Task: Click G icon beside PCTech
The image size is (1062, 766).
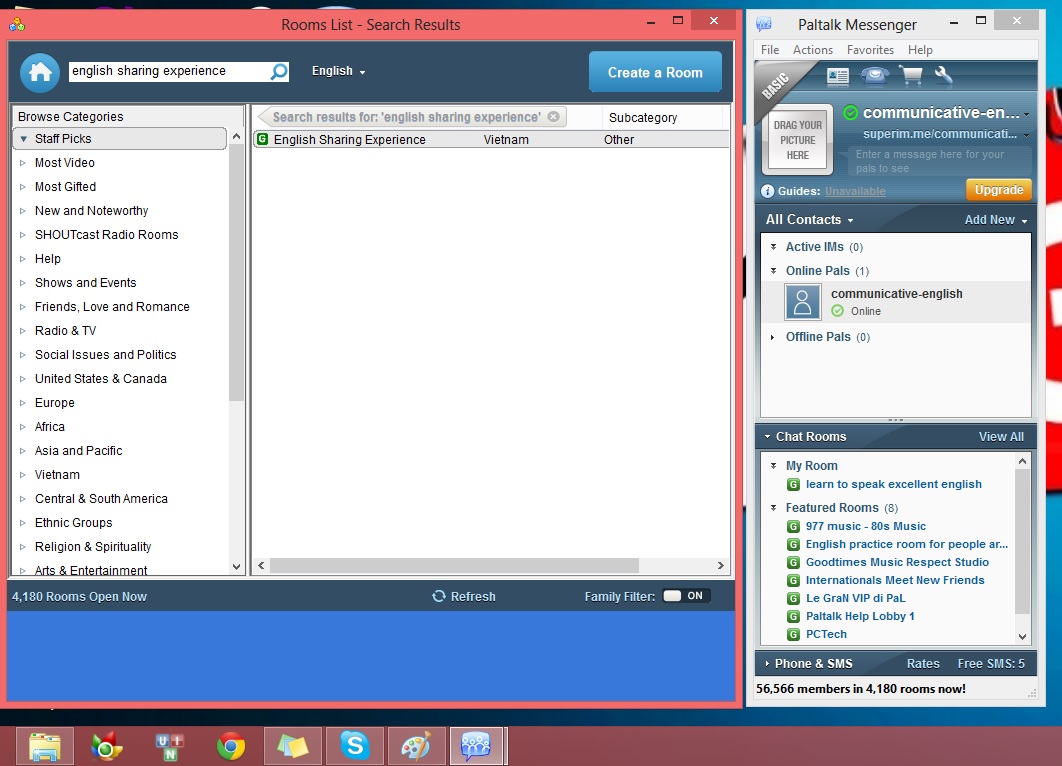Action: (x=793, y=635)
